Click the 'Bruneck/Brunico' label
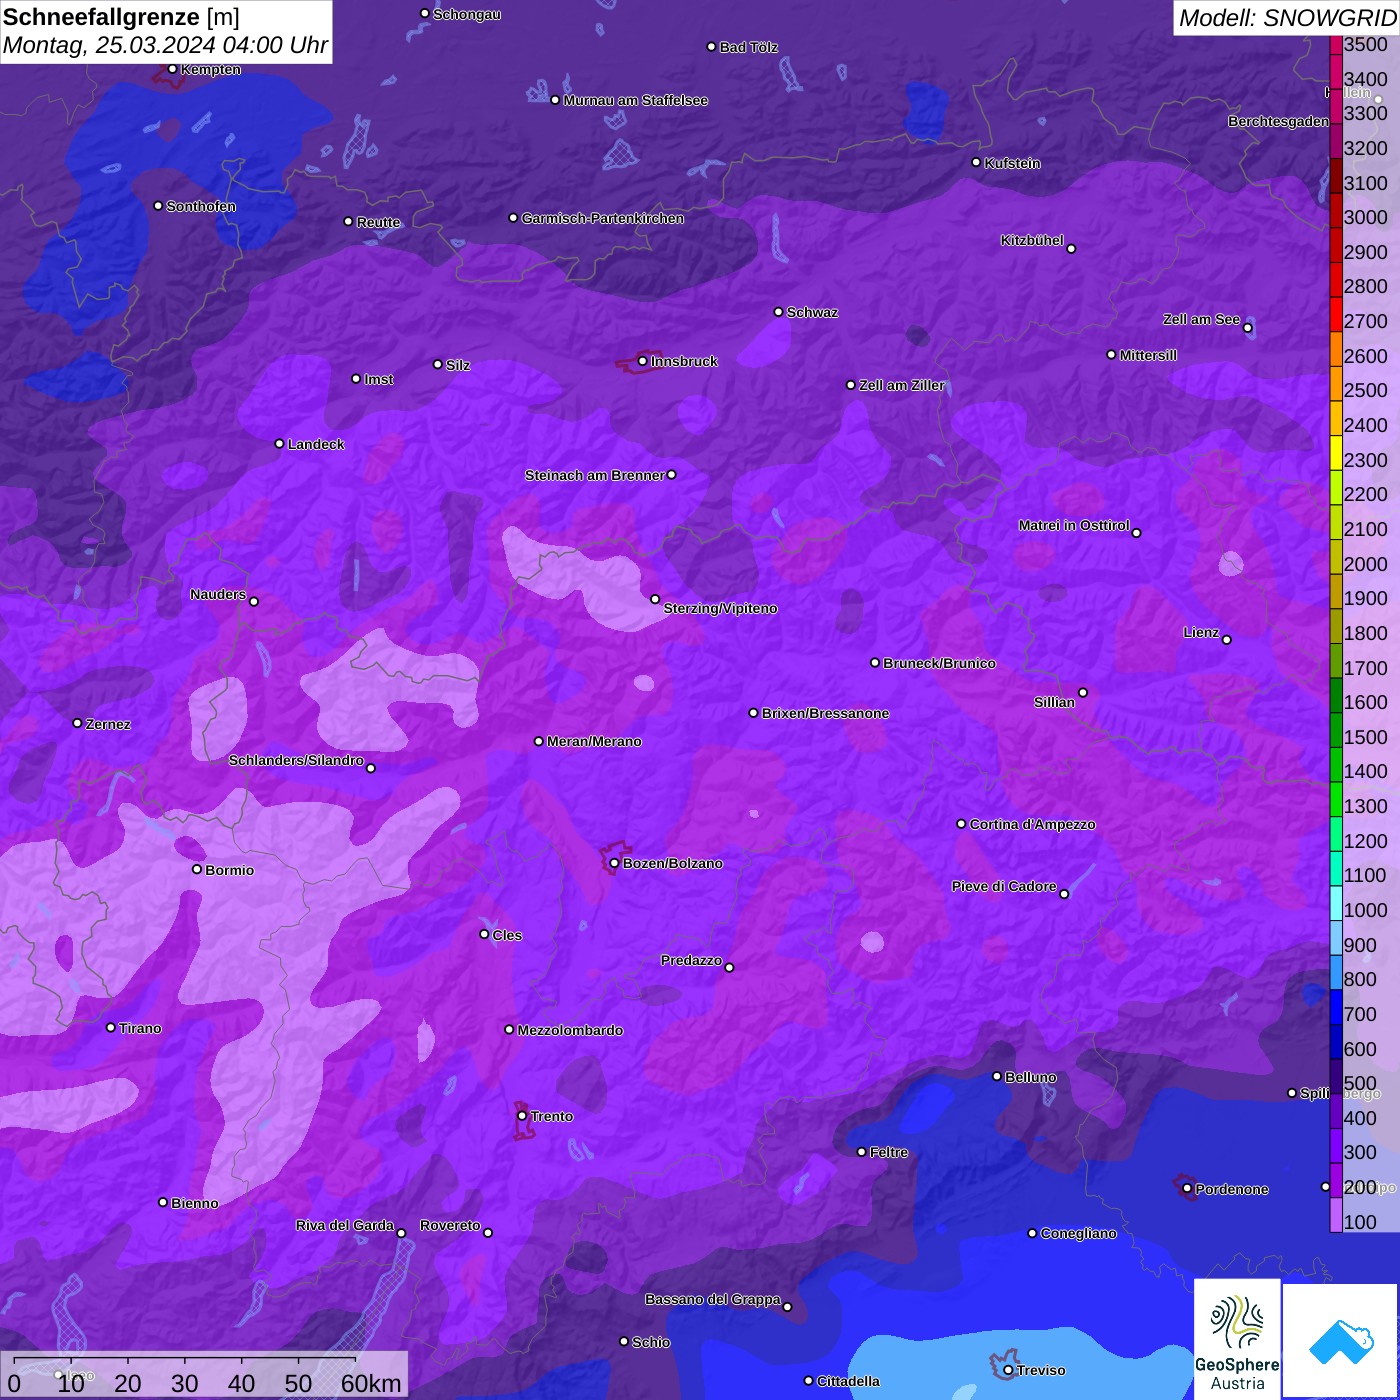This screenshot has width=1400, height=1400. [x=940, y=664]
